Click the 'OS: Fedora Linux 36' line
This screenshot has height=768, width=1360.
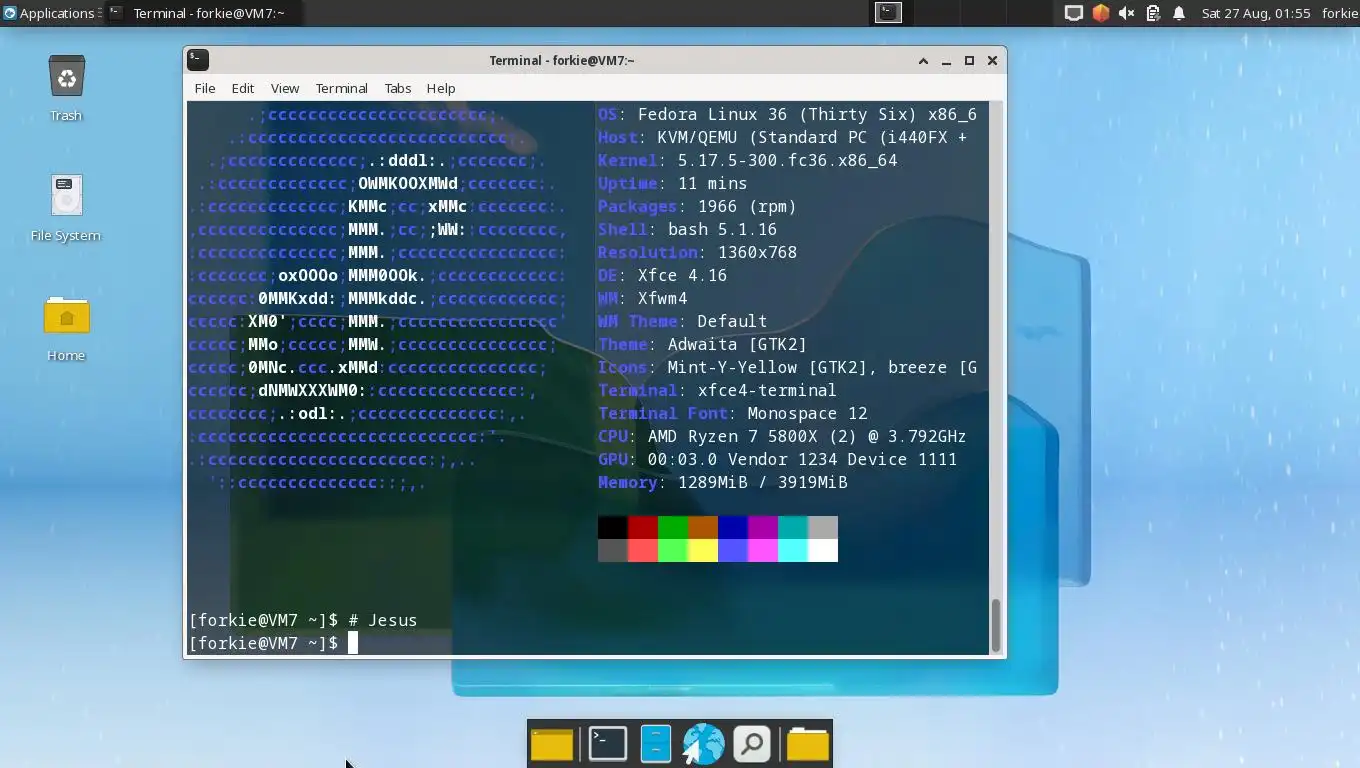[787, 114]
